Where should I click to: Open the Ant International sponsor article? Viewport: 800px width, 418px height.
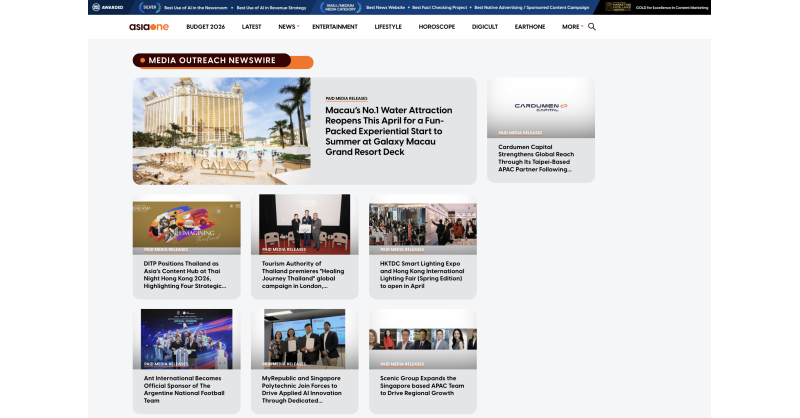[186, 389]
